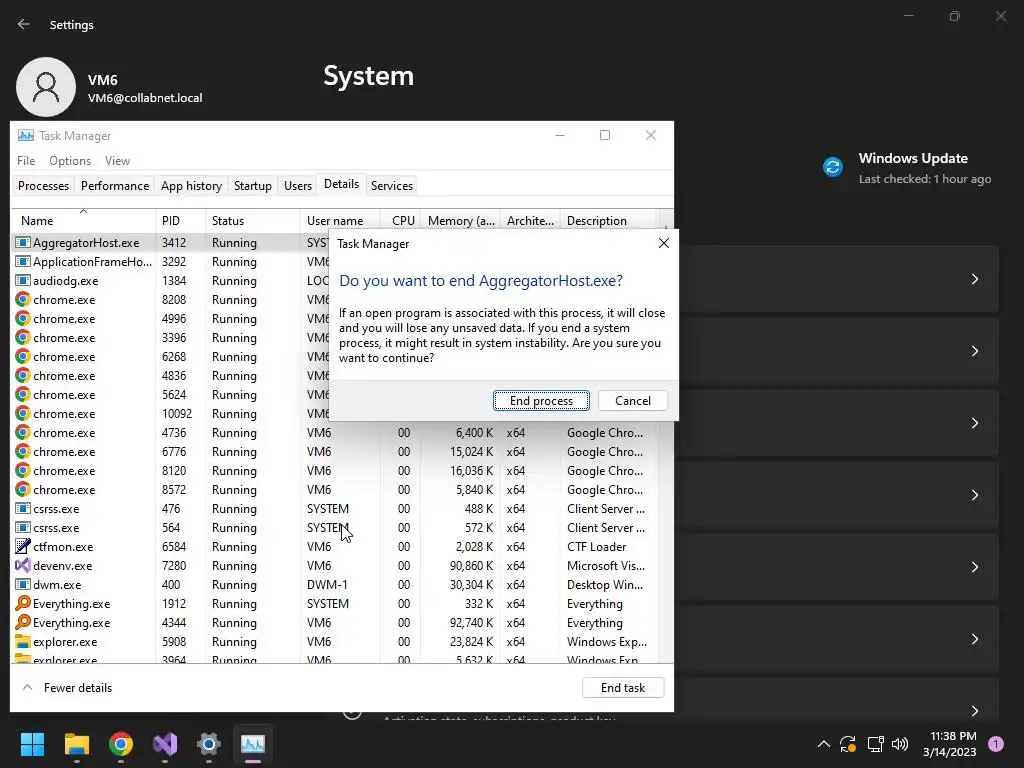
Task: Select the ApplicationFrameHost process icon
Action: click(23, 261)
